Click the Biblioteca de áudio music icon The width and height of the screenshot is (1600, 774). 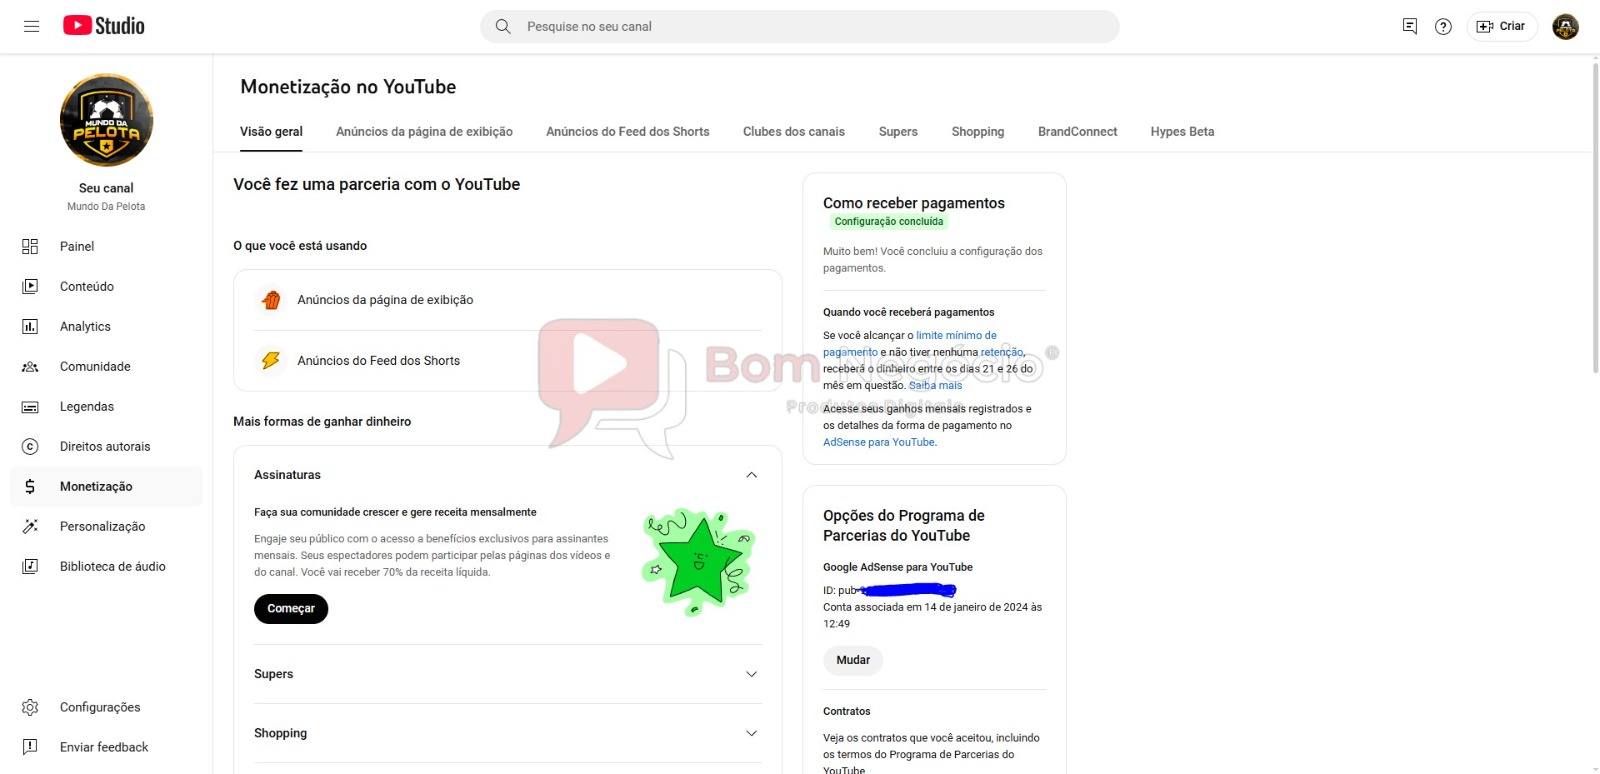coord(30,566)
